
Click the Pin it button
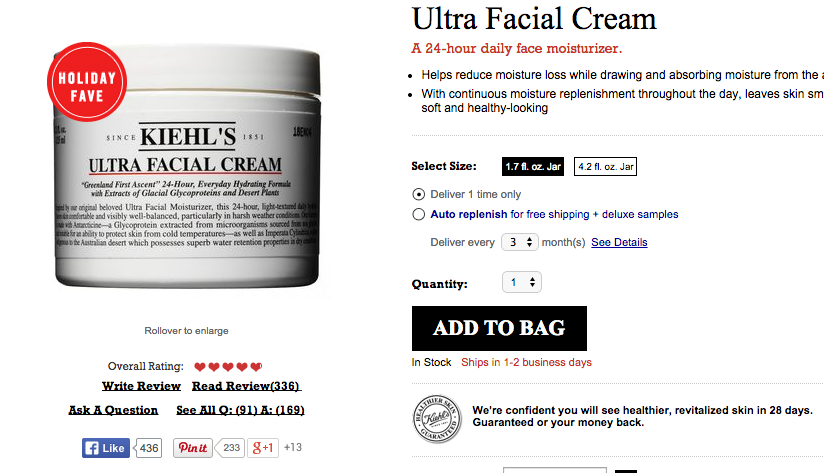(x=193, y=448)
